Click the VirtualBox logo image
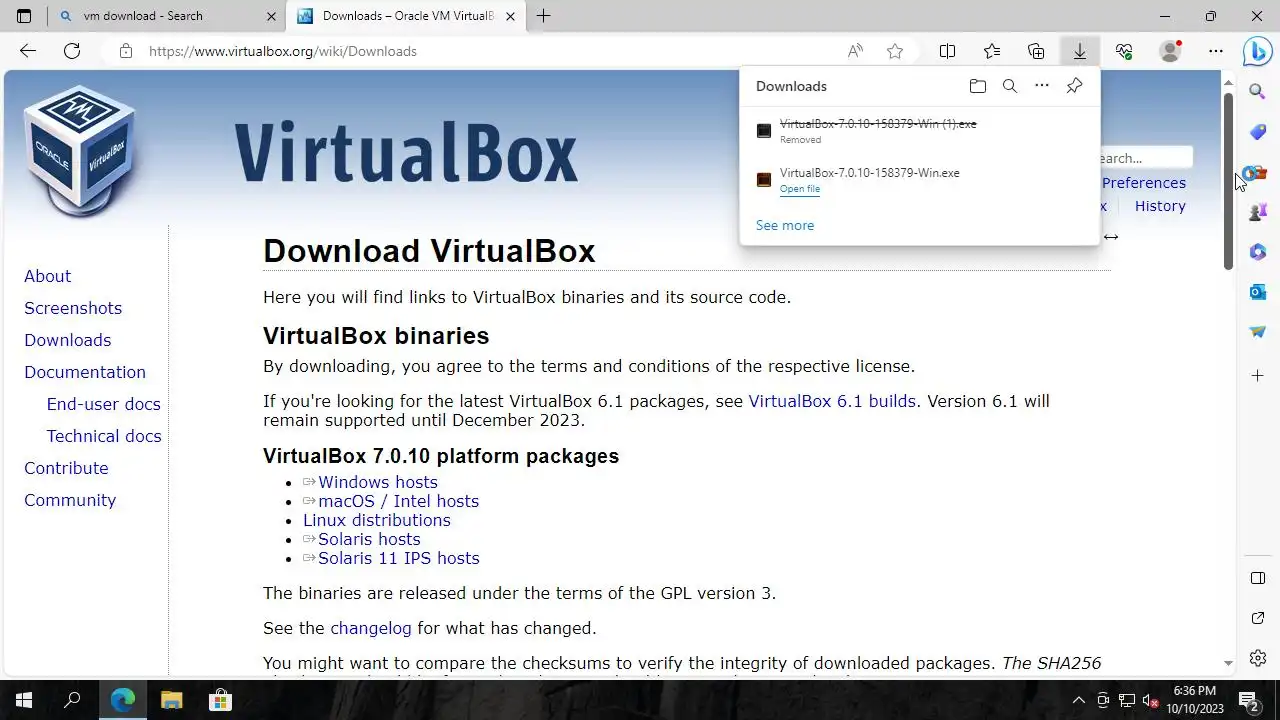The height and width of the screenshot is (720, 1280). [x=82, y=150]
